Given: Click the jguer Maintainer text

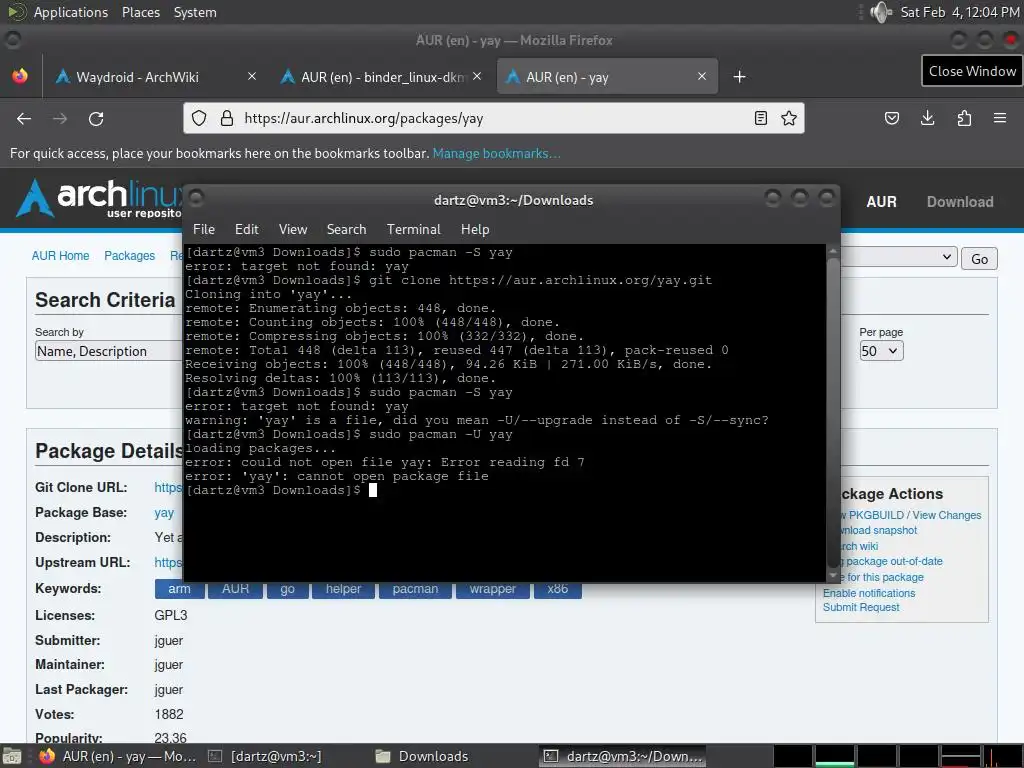Looking at the screenshot, I should tap(168, 665).
